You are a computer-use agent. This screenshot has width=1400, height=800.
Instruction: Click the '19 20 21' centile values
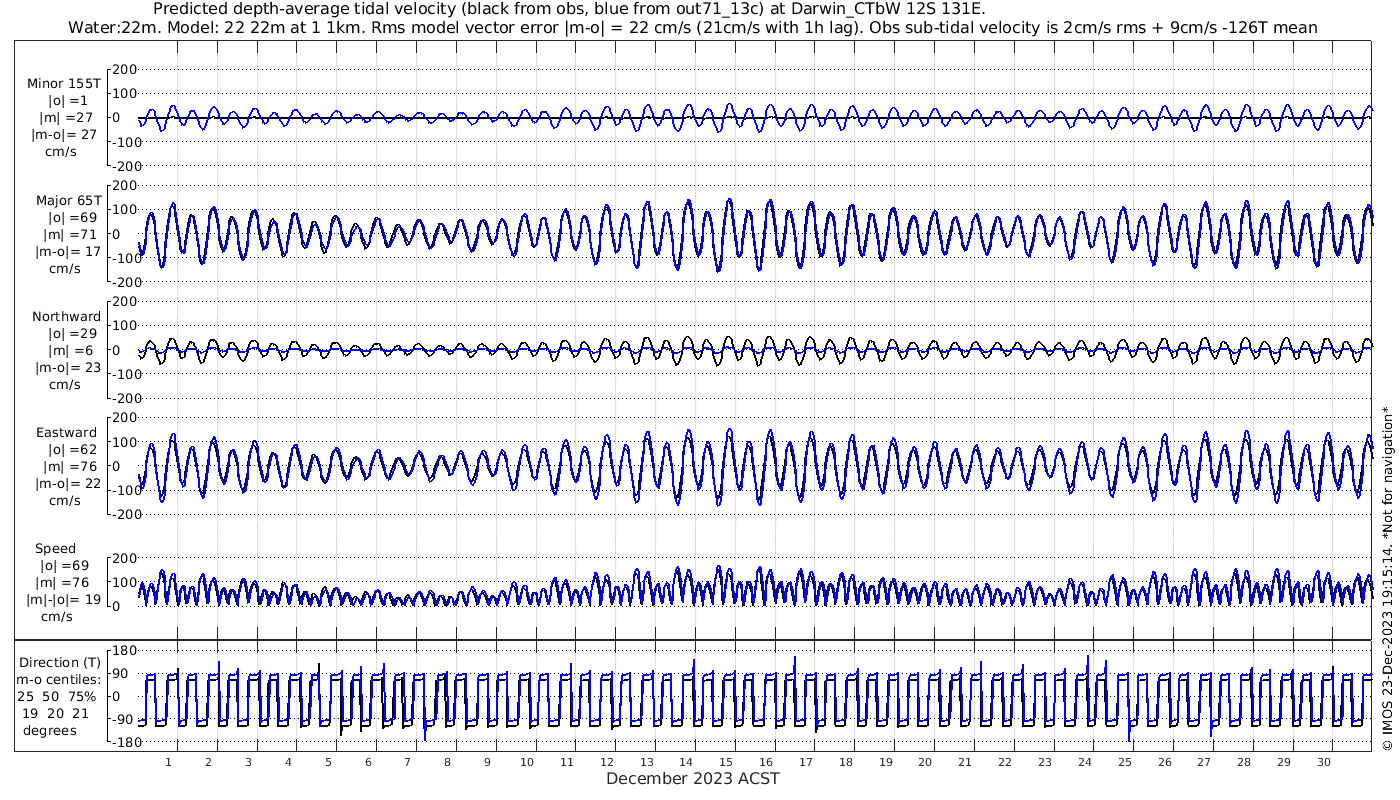[56, 713]
